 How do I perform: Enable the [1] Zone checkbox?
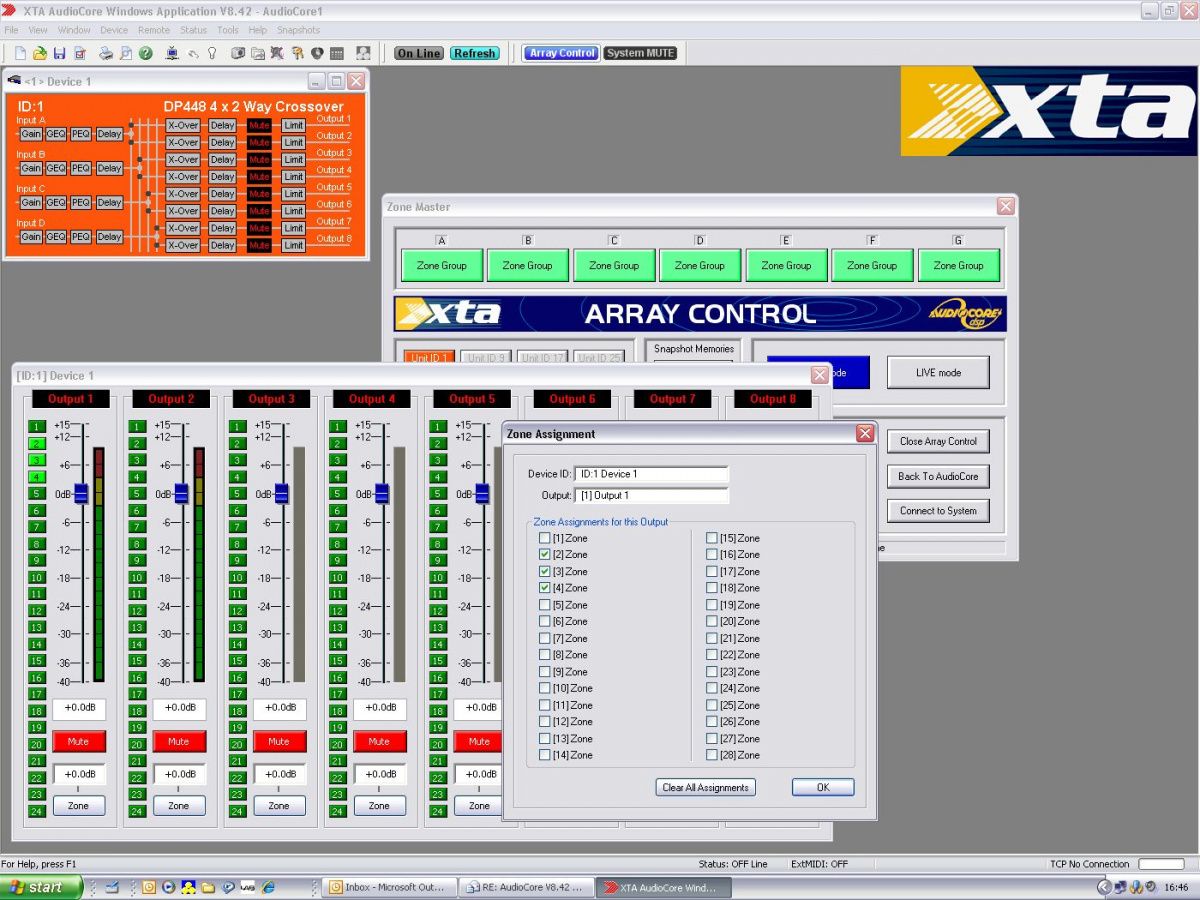coord(545,538)
